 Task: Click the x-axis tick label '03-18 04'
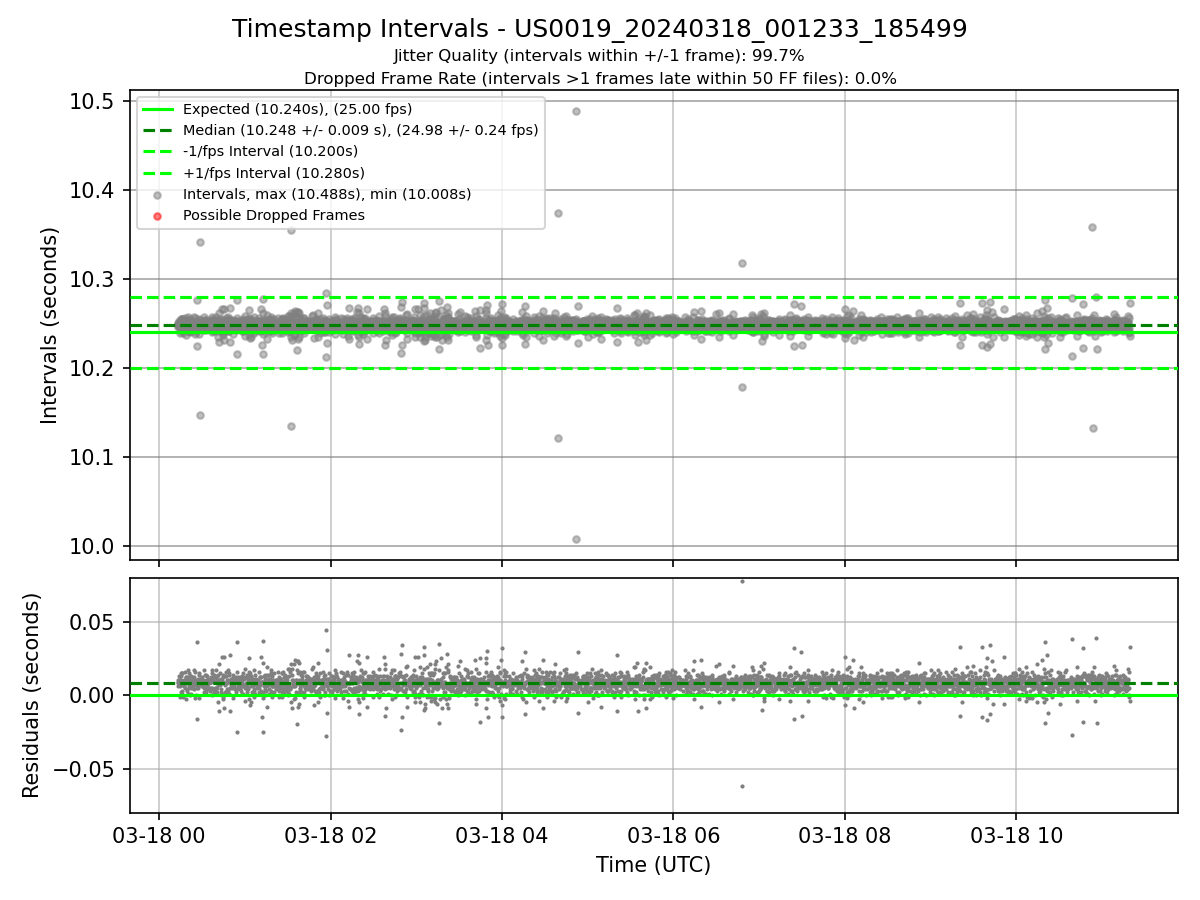point(502,836)
